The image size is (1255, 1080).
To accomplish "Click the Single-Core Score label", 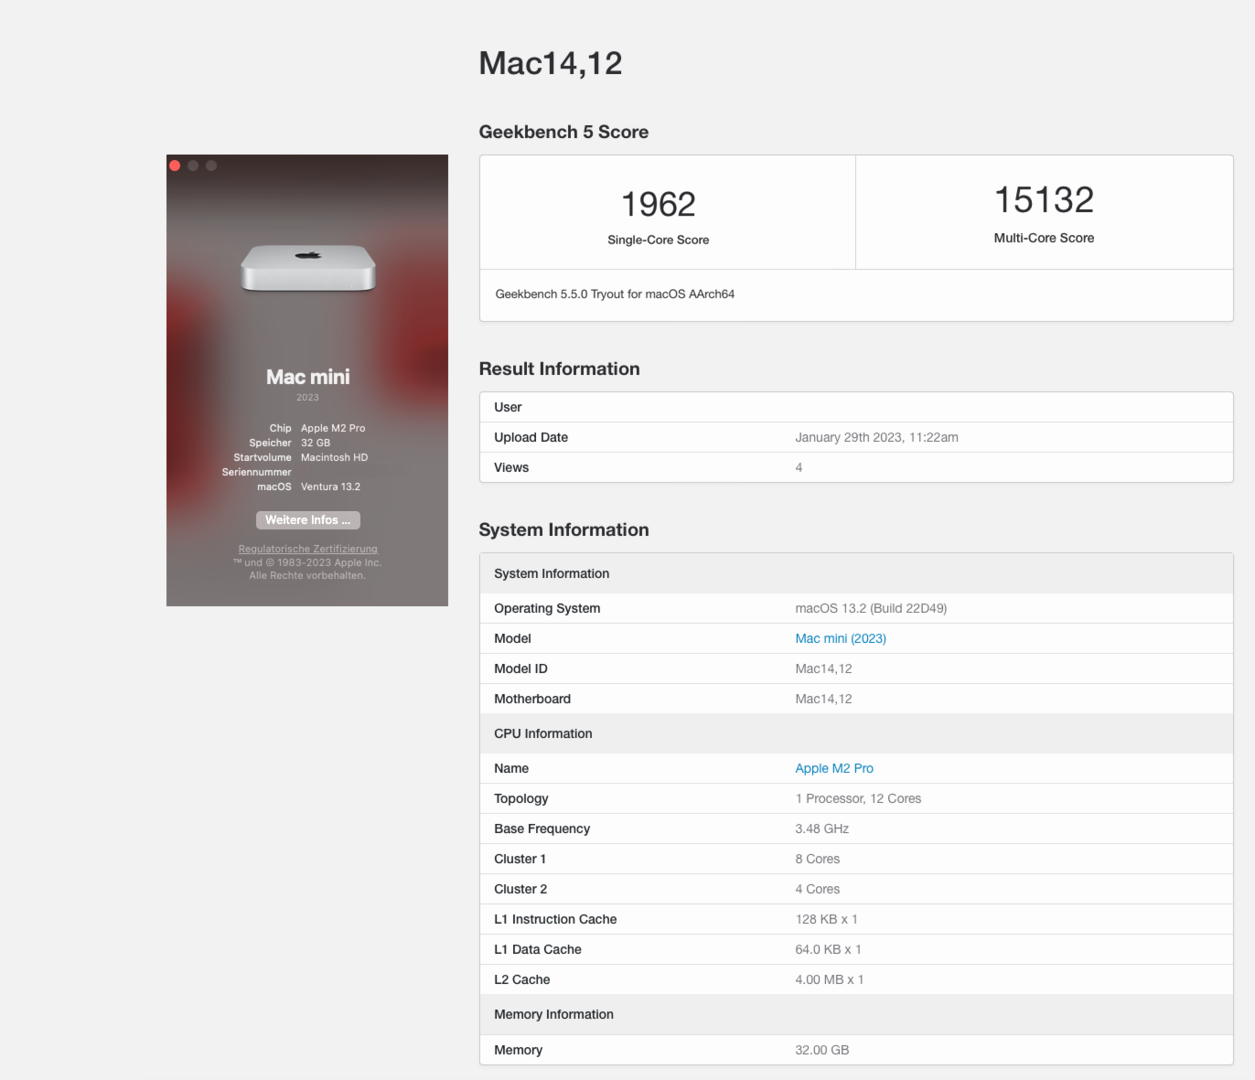I will (658, 240).
